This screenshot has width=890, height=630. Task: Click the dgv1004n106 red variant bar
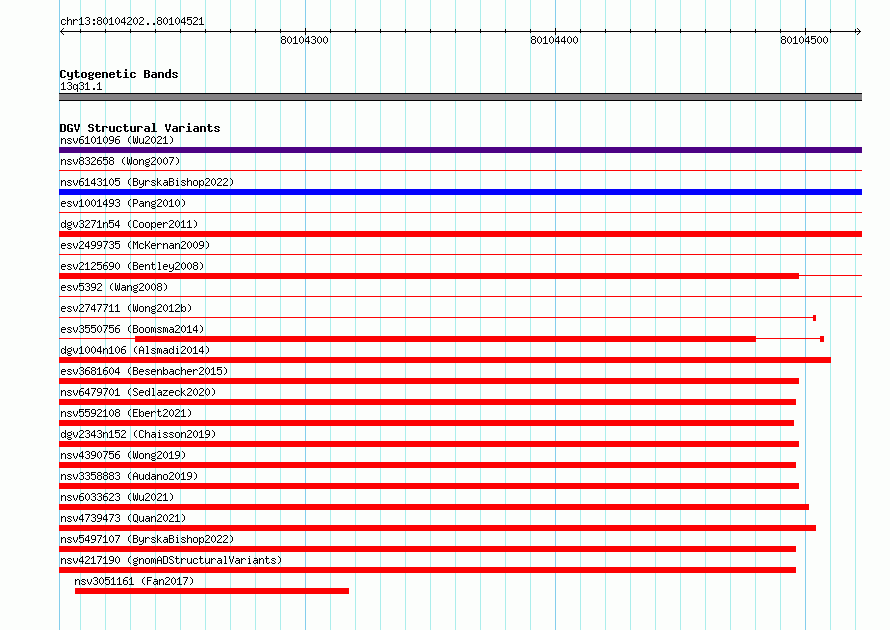tap(445, 360)
